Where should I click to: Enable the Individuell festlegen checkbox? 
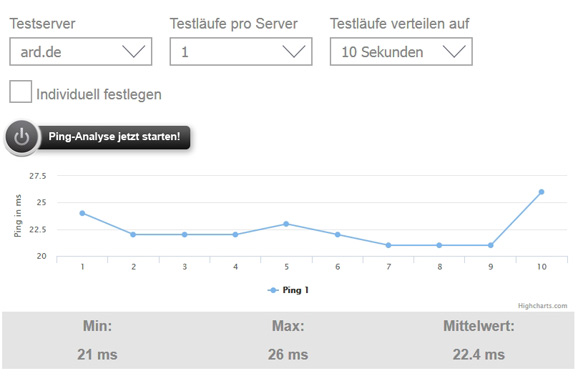[x=20, y=92]
